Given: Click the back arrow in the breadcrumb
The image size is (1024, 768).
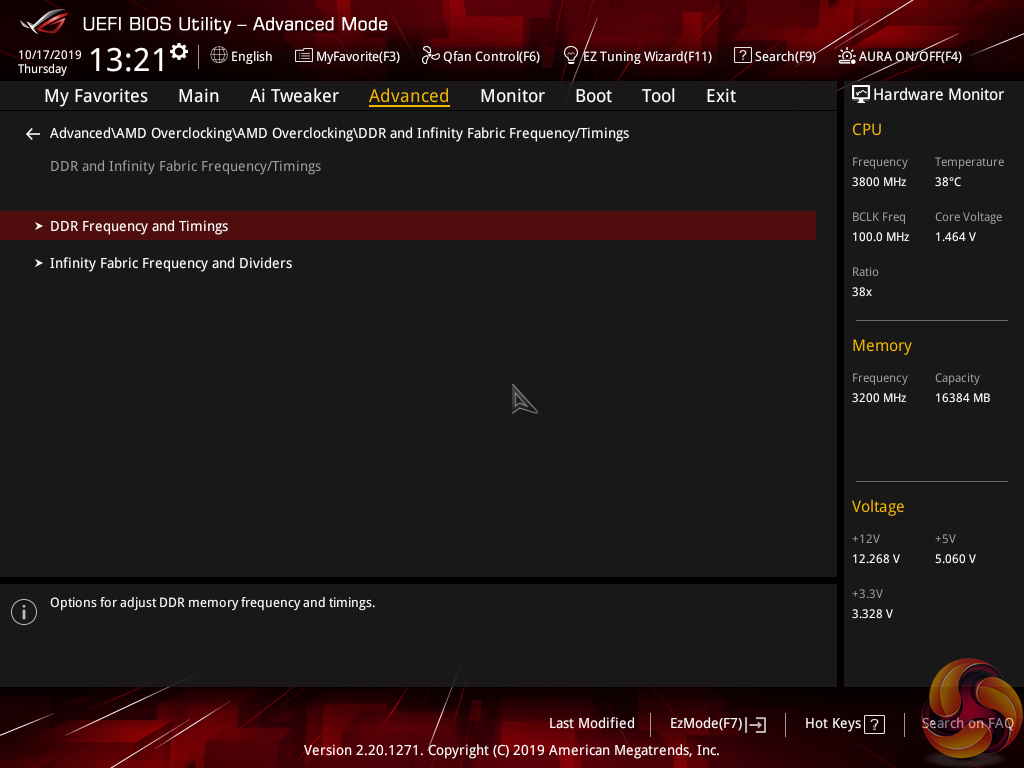Looking at the screenshot, I should [33, 134].
